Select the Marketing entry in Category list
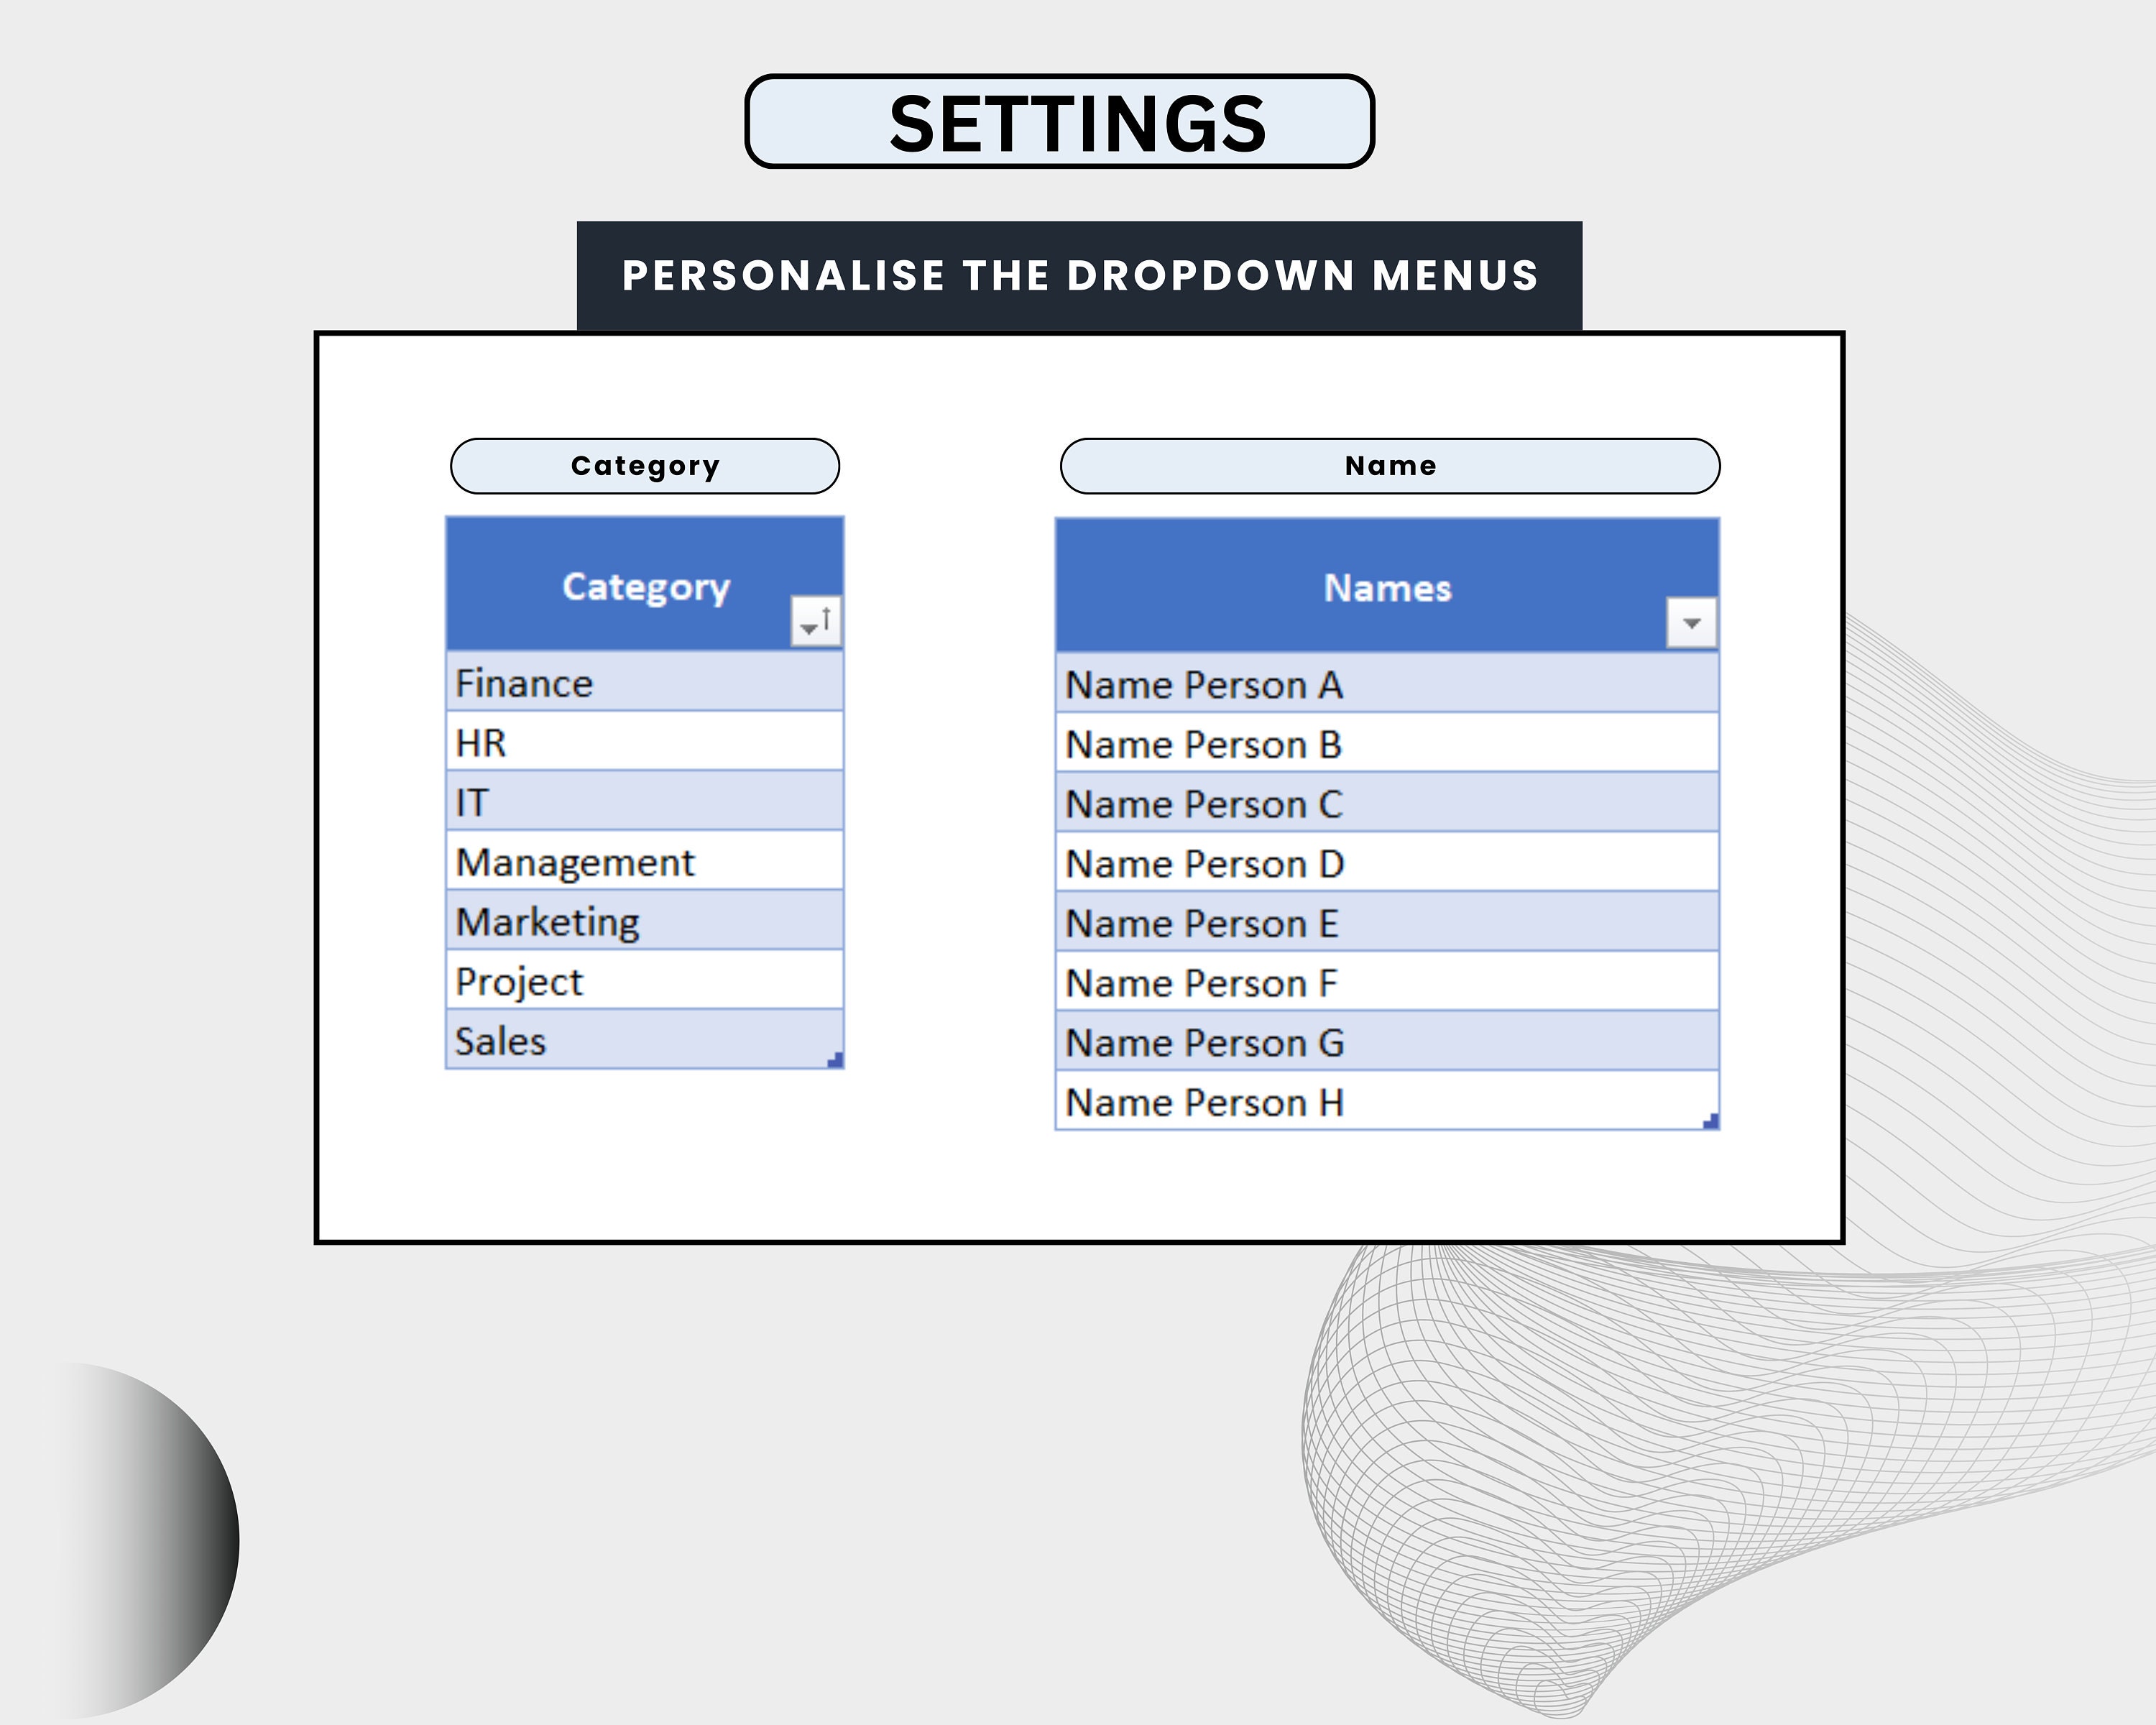Image resolution: width=2156 pixels, height=1725 pixels. pos(645,921)
